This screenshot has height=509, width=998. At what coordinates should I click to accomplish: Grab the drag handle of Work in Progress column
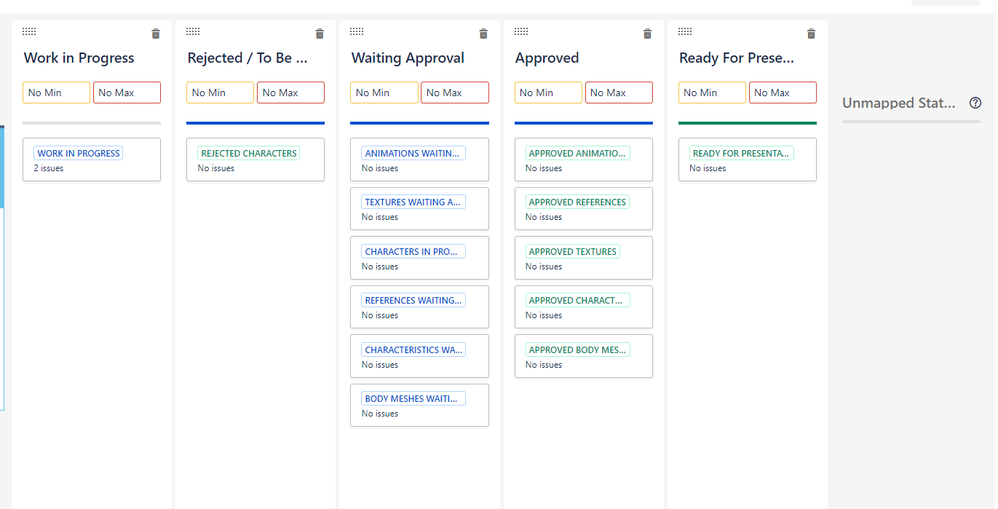pos(29,31)
